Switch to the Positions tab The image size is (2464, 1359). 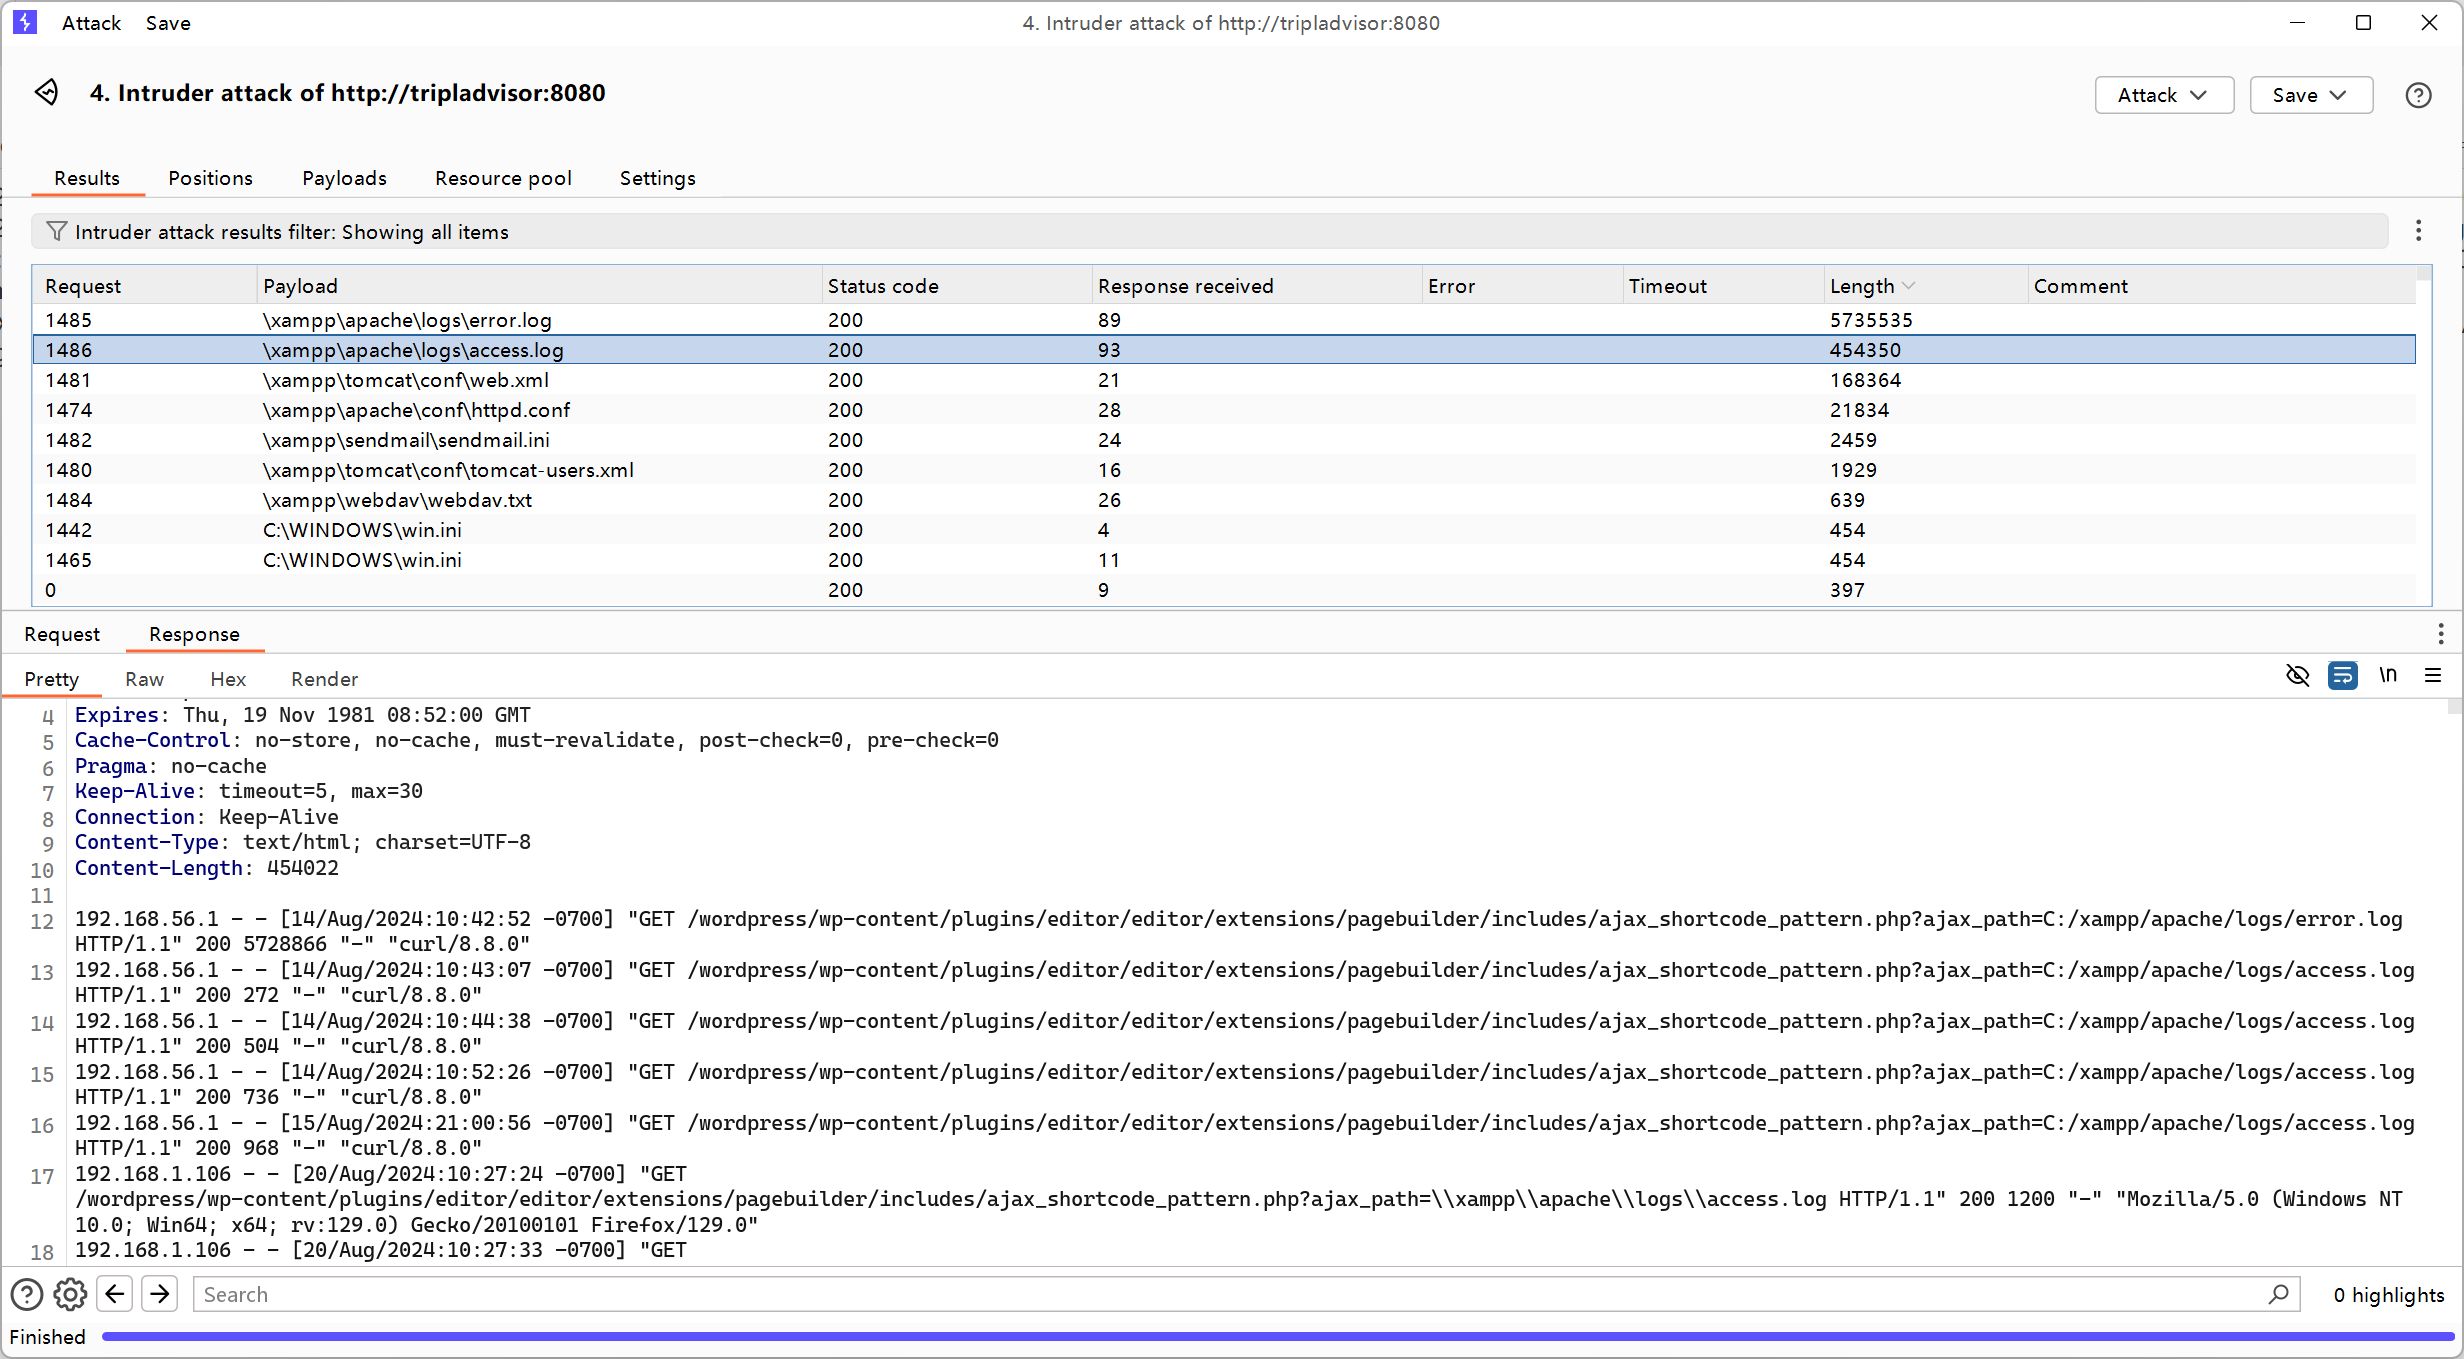tap(210, 178)
